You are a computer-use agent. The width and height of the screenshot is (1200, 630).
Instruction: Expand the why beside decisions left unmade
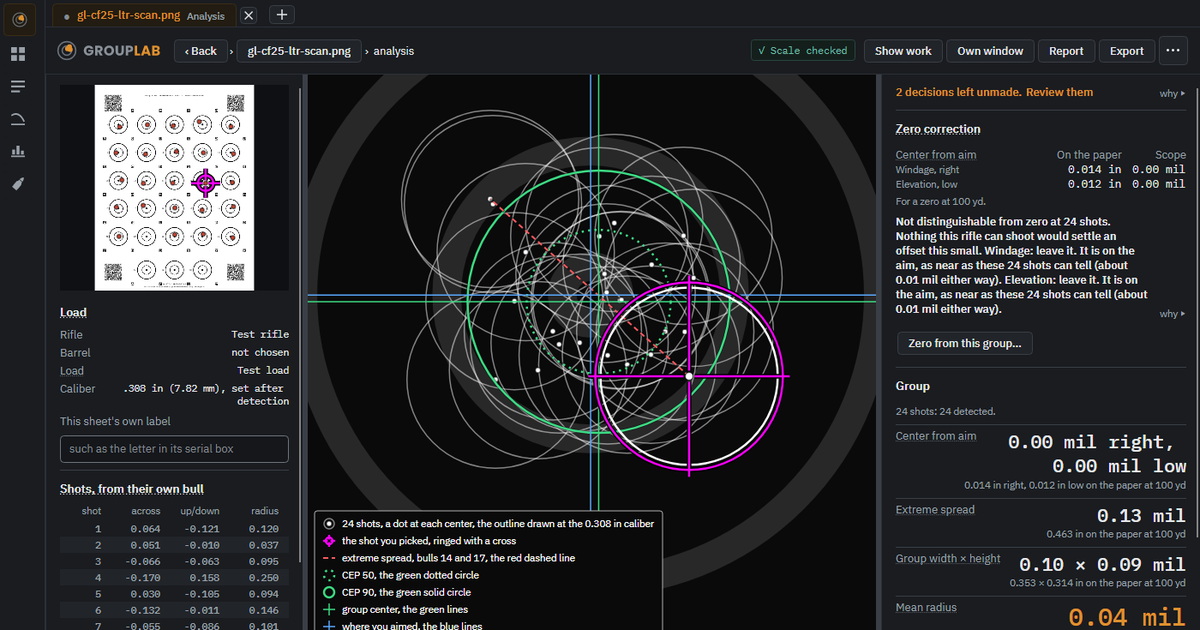[x=1172, y=93]
